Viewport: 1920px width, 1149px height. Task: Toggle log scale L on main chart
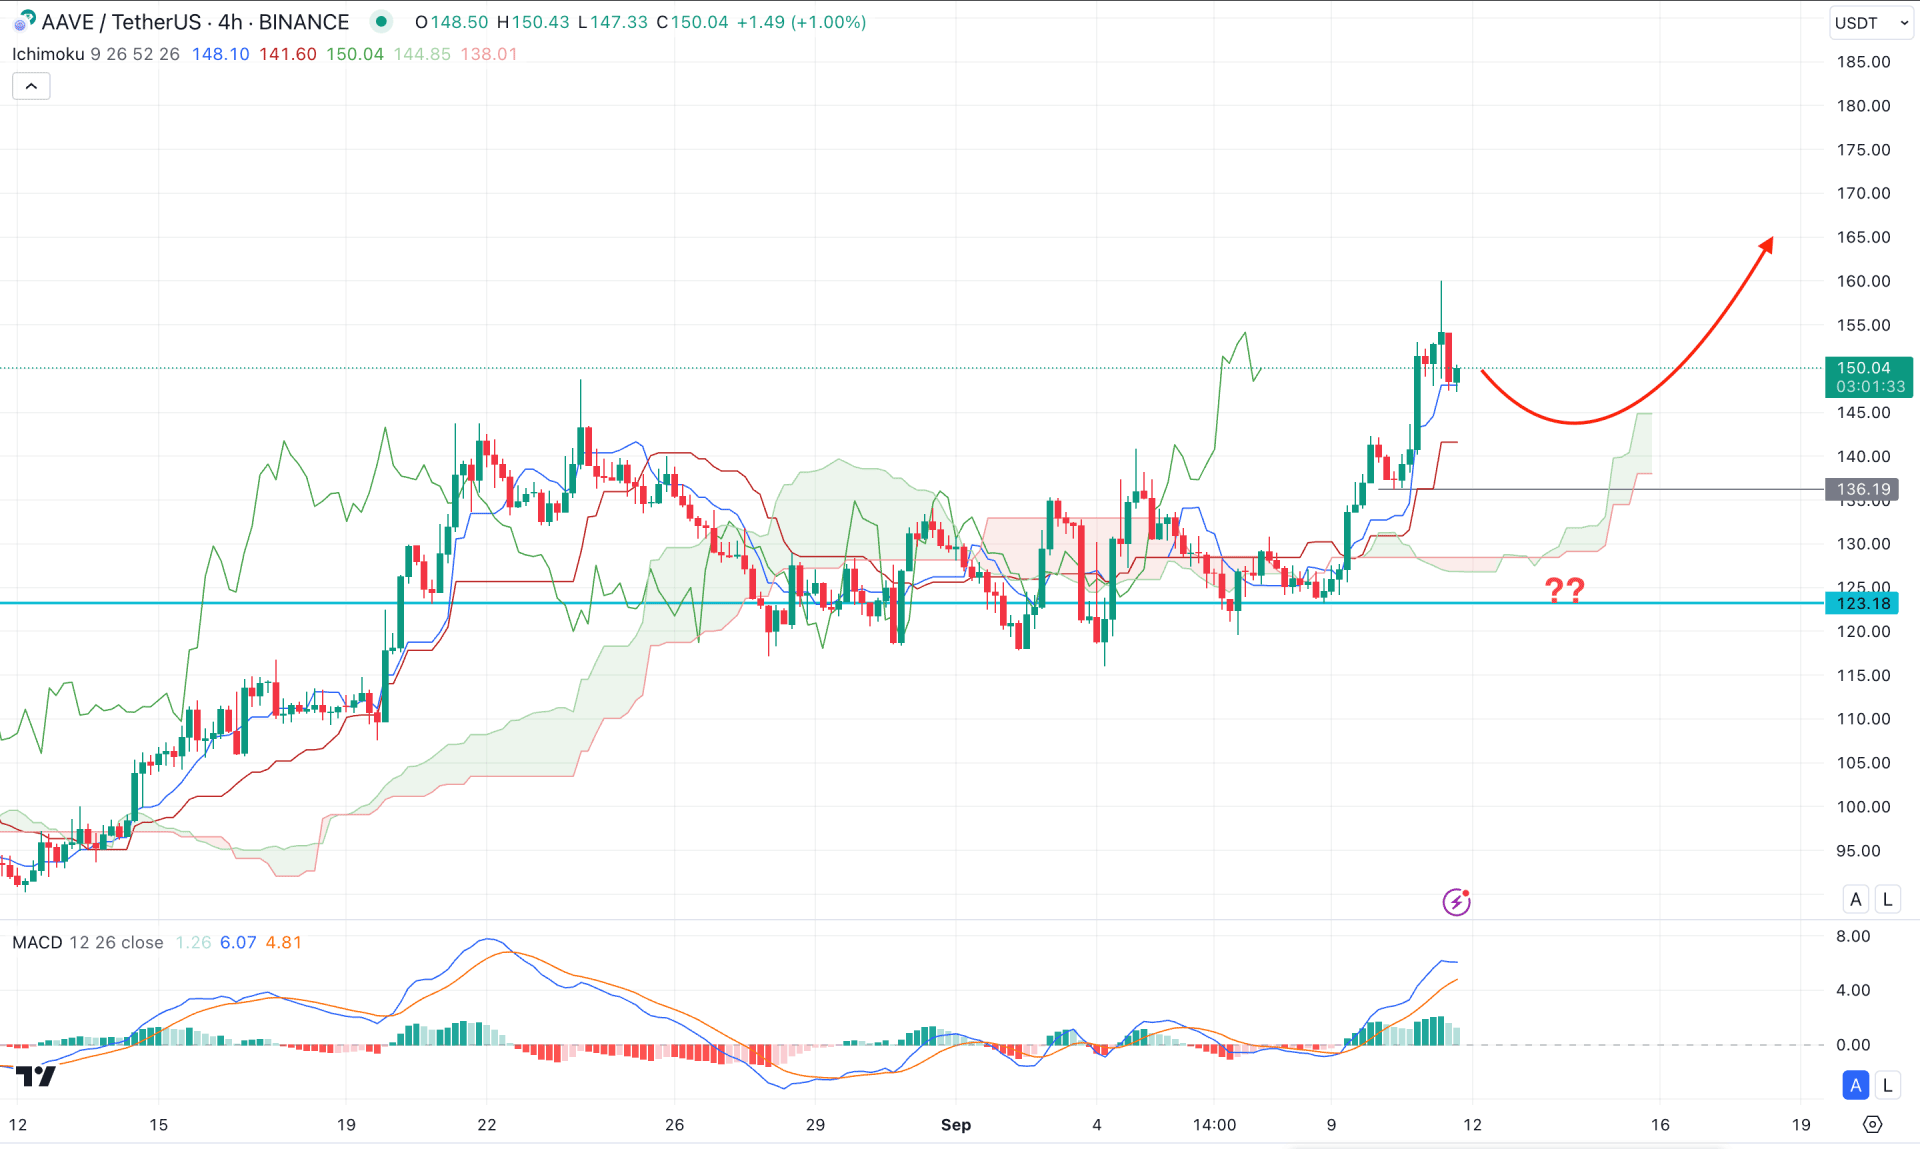(x=1887, y=899)
